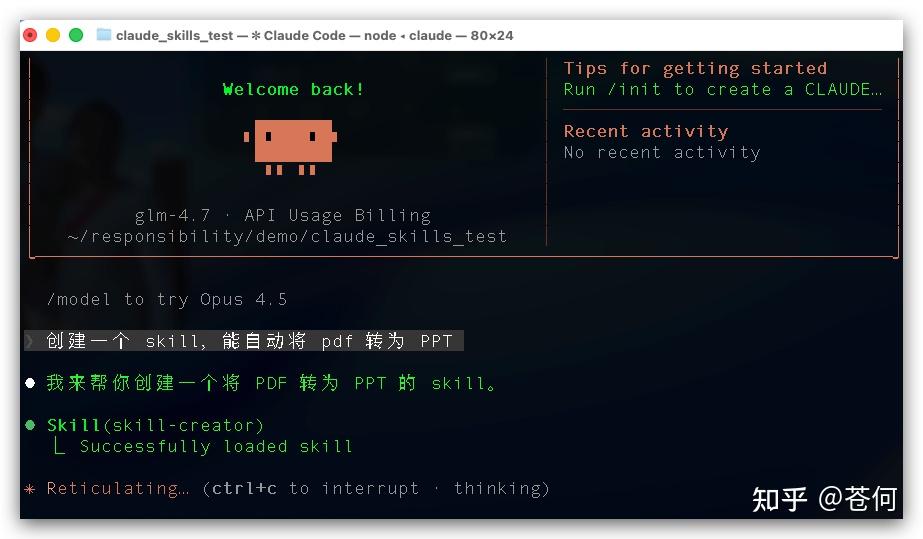
Task: Click the 'Recent activity' heading
Action: click(646, 131)
